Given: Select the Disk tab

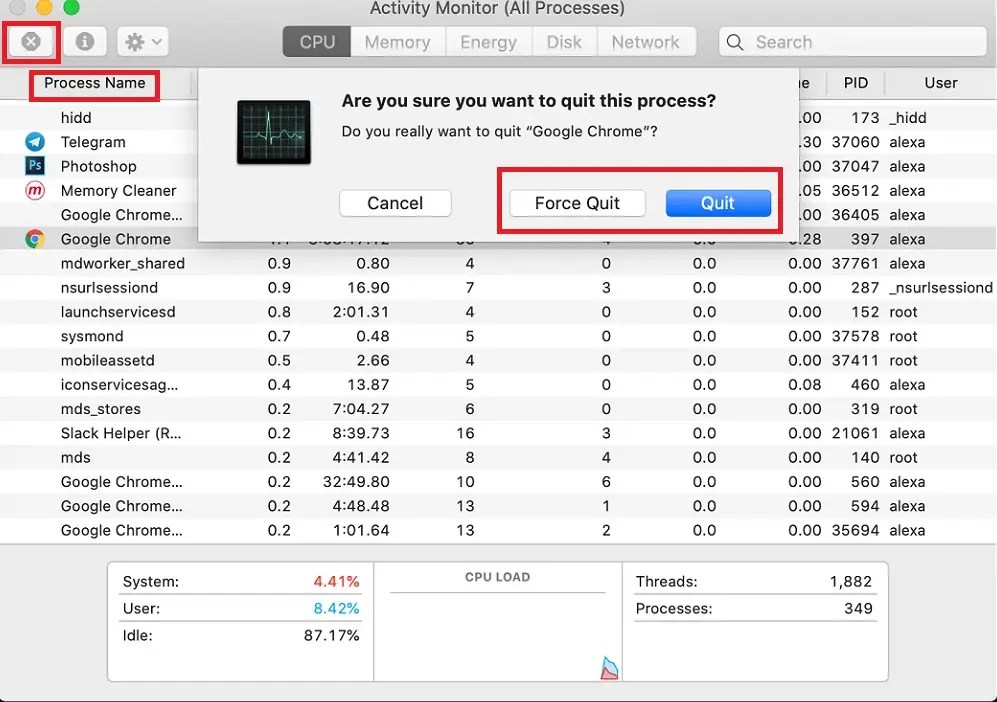Looking at the screenshot, I should click(564, 42).
